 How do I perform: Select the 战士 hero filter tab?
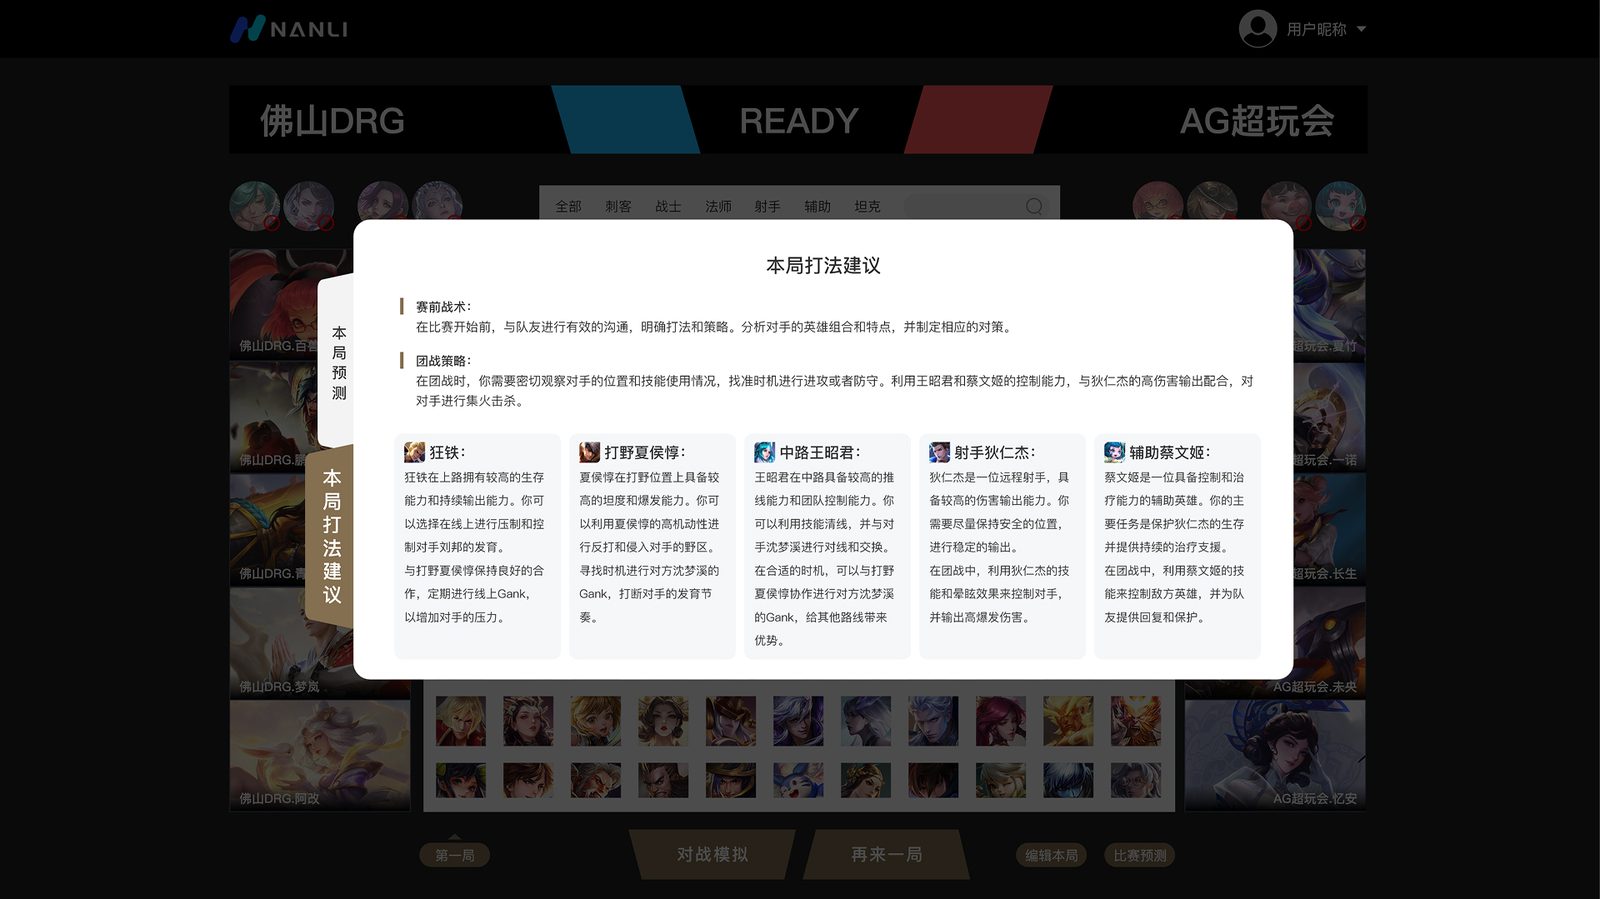(x=668, y=206)
